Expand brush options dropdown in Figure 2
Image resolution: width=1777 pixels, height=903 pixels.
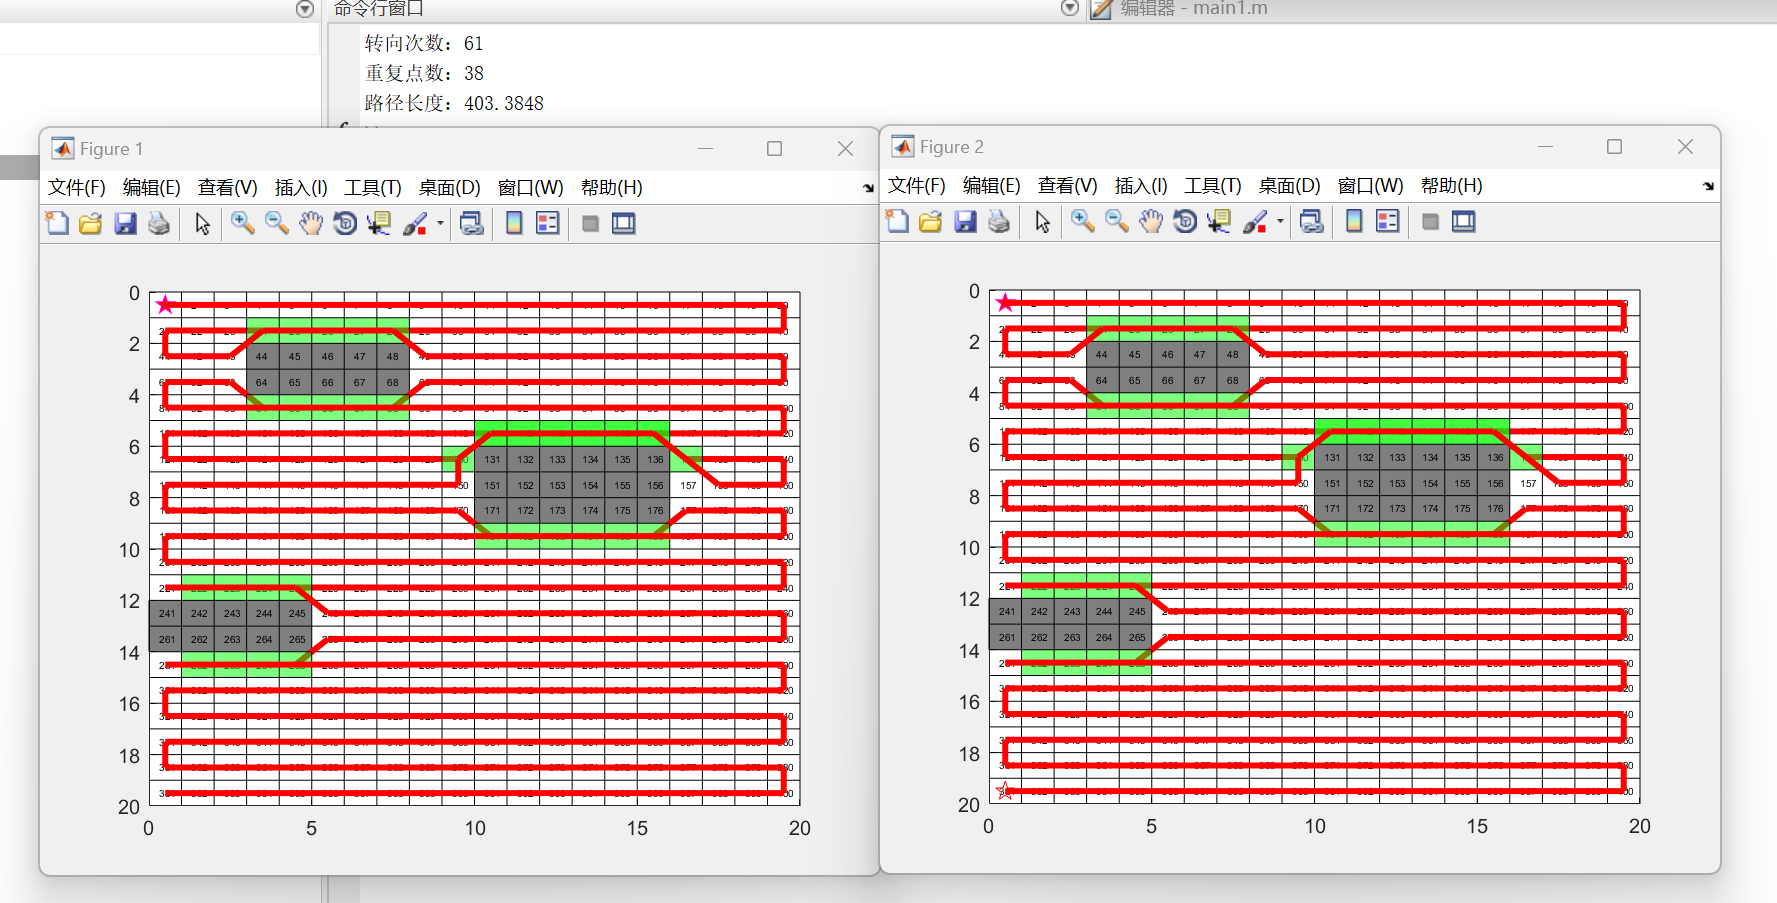(1280, 221)
